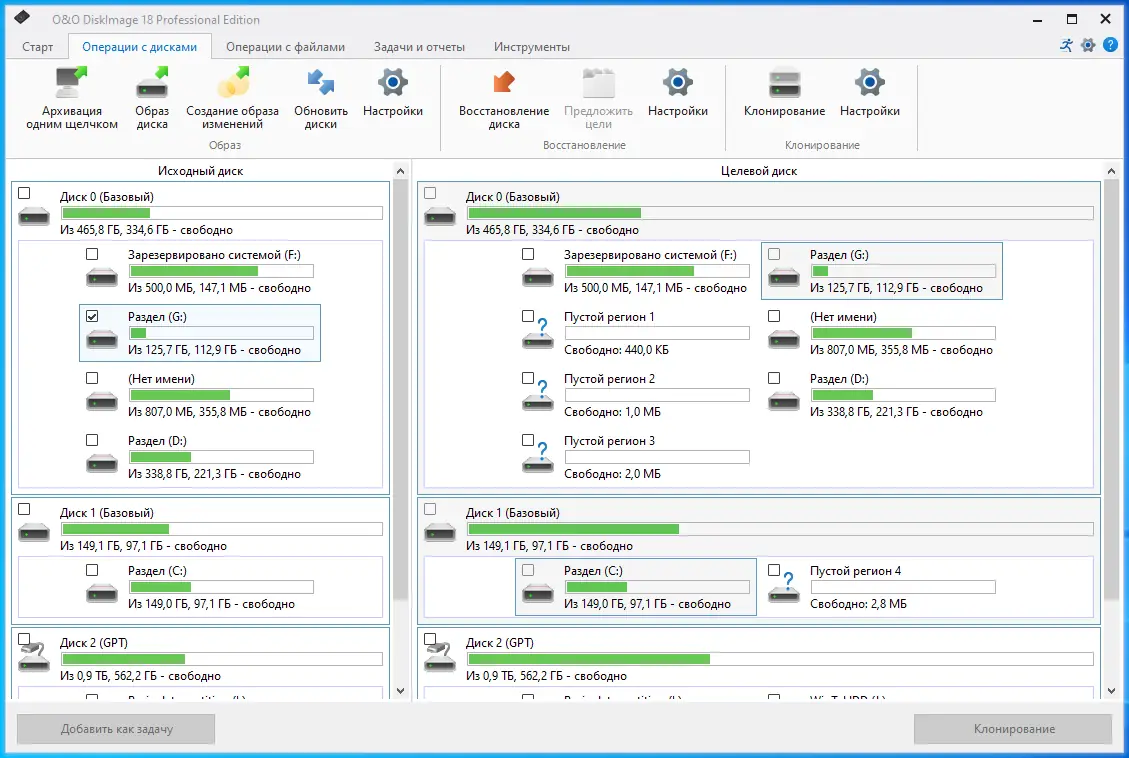Open Настройки in the Восстановление group

point(678,92)
